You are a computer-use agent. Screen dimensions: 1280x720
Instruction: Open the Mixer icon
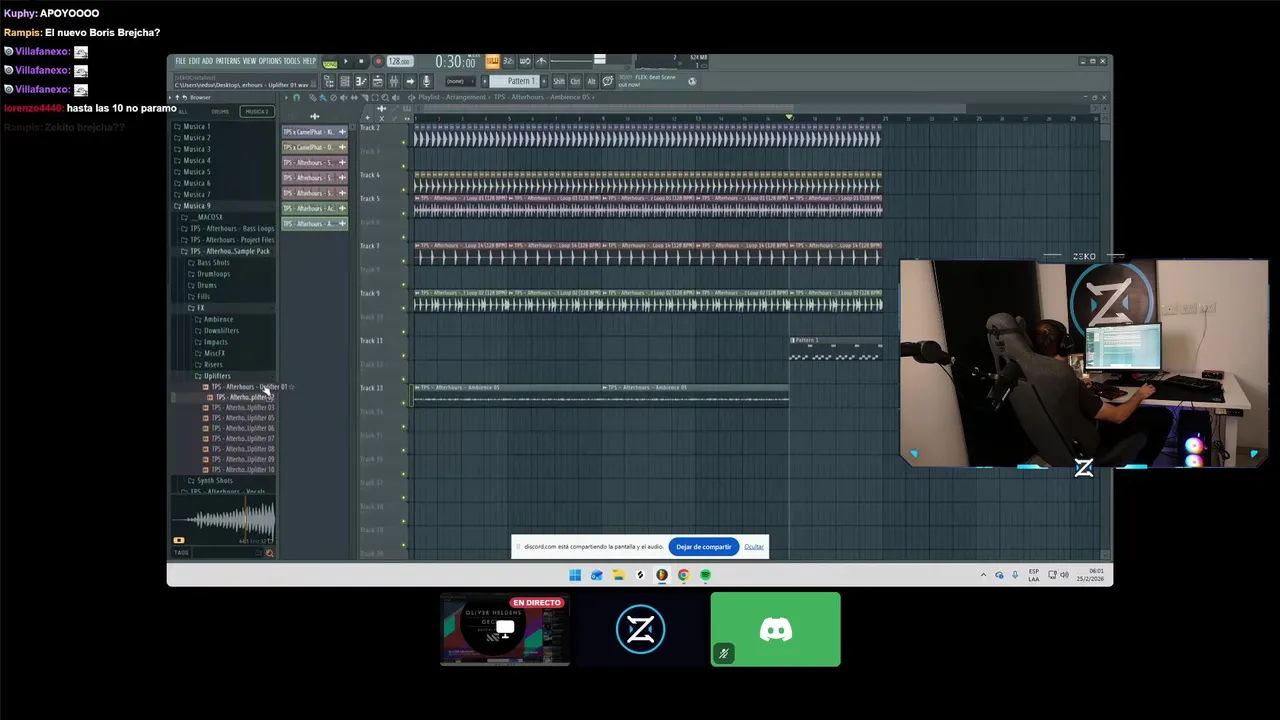(394, 81)
